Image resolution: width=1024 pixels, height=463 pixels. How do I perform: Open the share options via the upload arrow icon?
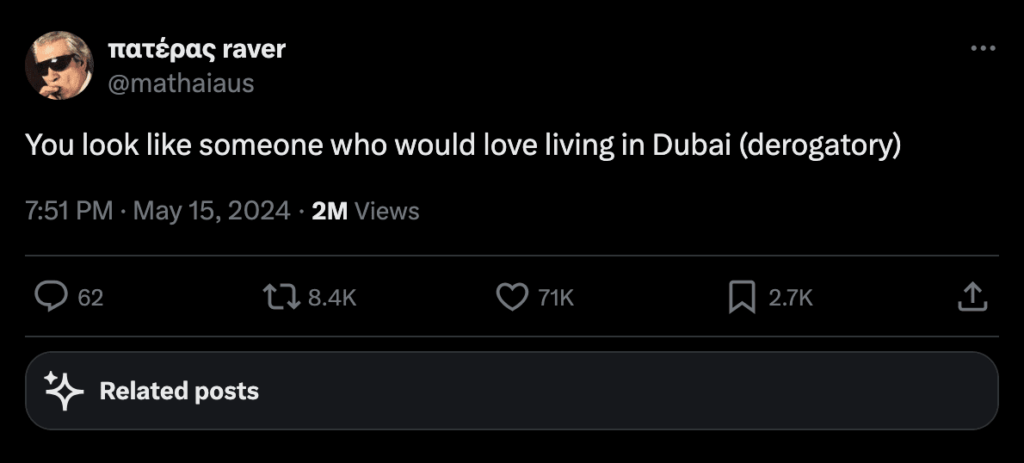973,296
